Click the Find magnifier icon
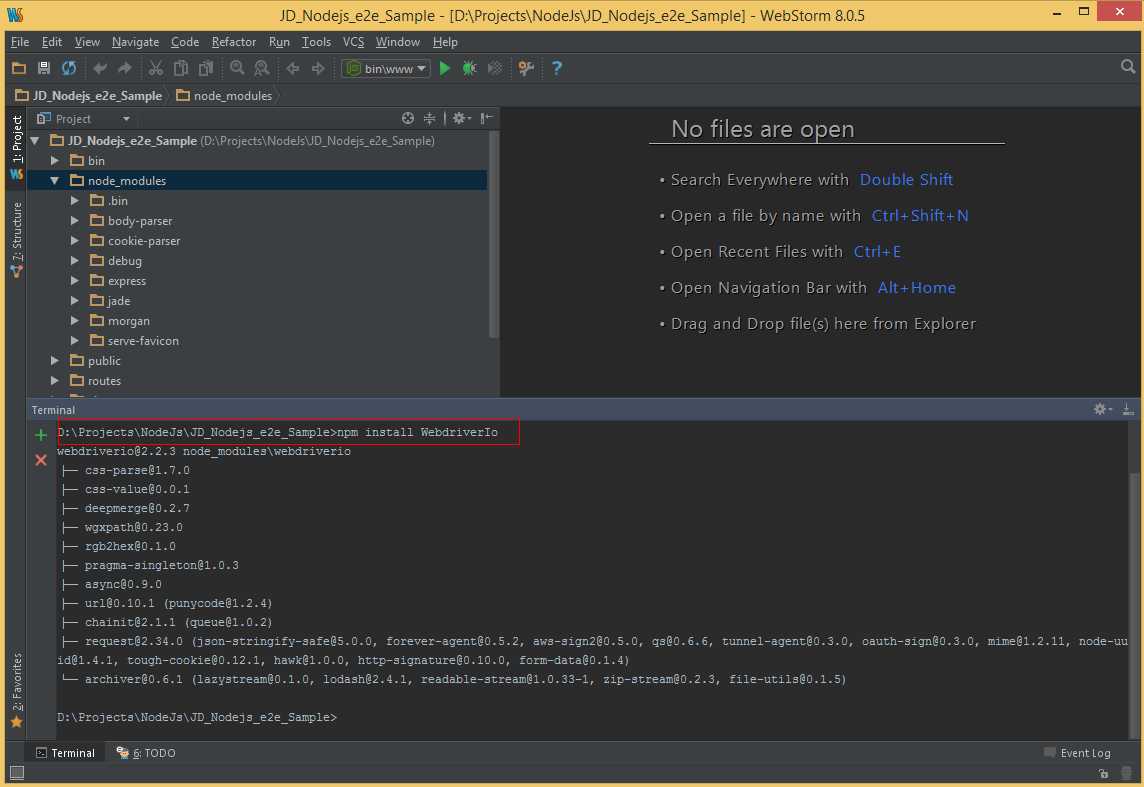The image size is (1144, 787). 236,69
